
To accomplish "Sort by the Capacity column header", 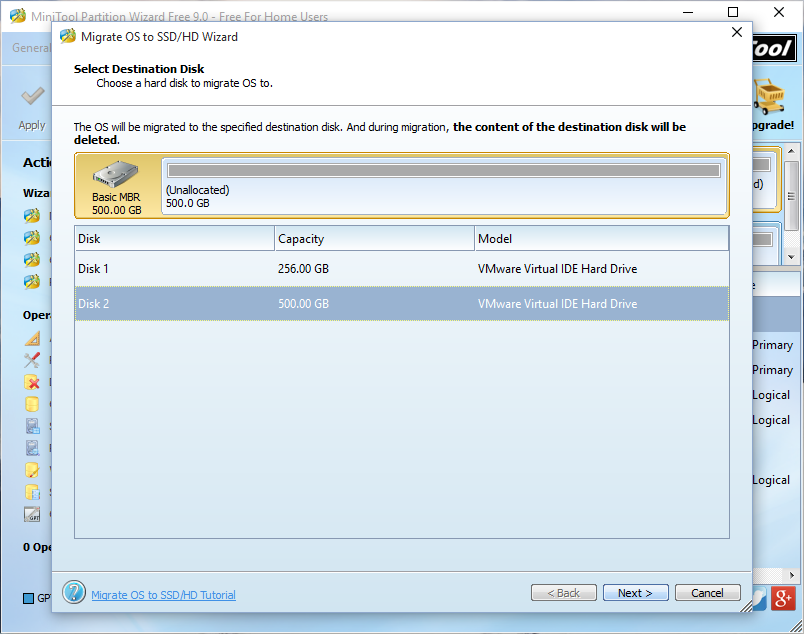I will click(374, 239).
